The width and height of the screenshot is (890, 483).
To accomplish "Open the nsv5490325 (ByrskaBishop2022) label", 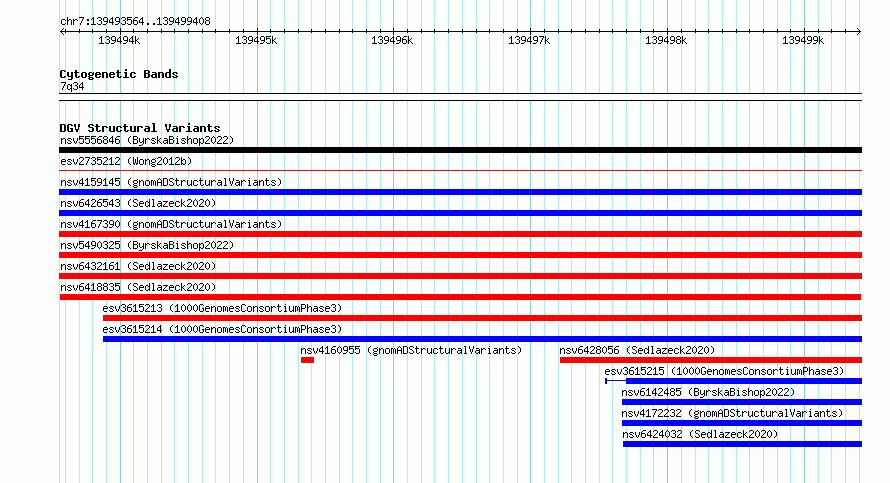I will tap(147, 245).
